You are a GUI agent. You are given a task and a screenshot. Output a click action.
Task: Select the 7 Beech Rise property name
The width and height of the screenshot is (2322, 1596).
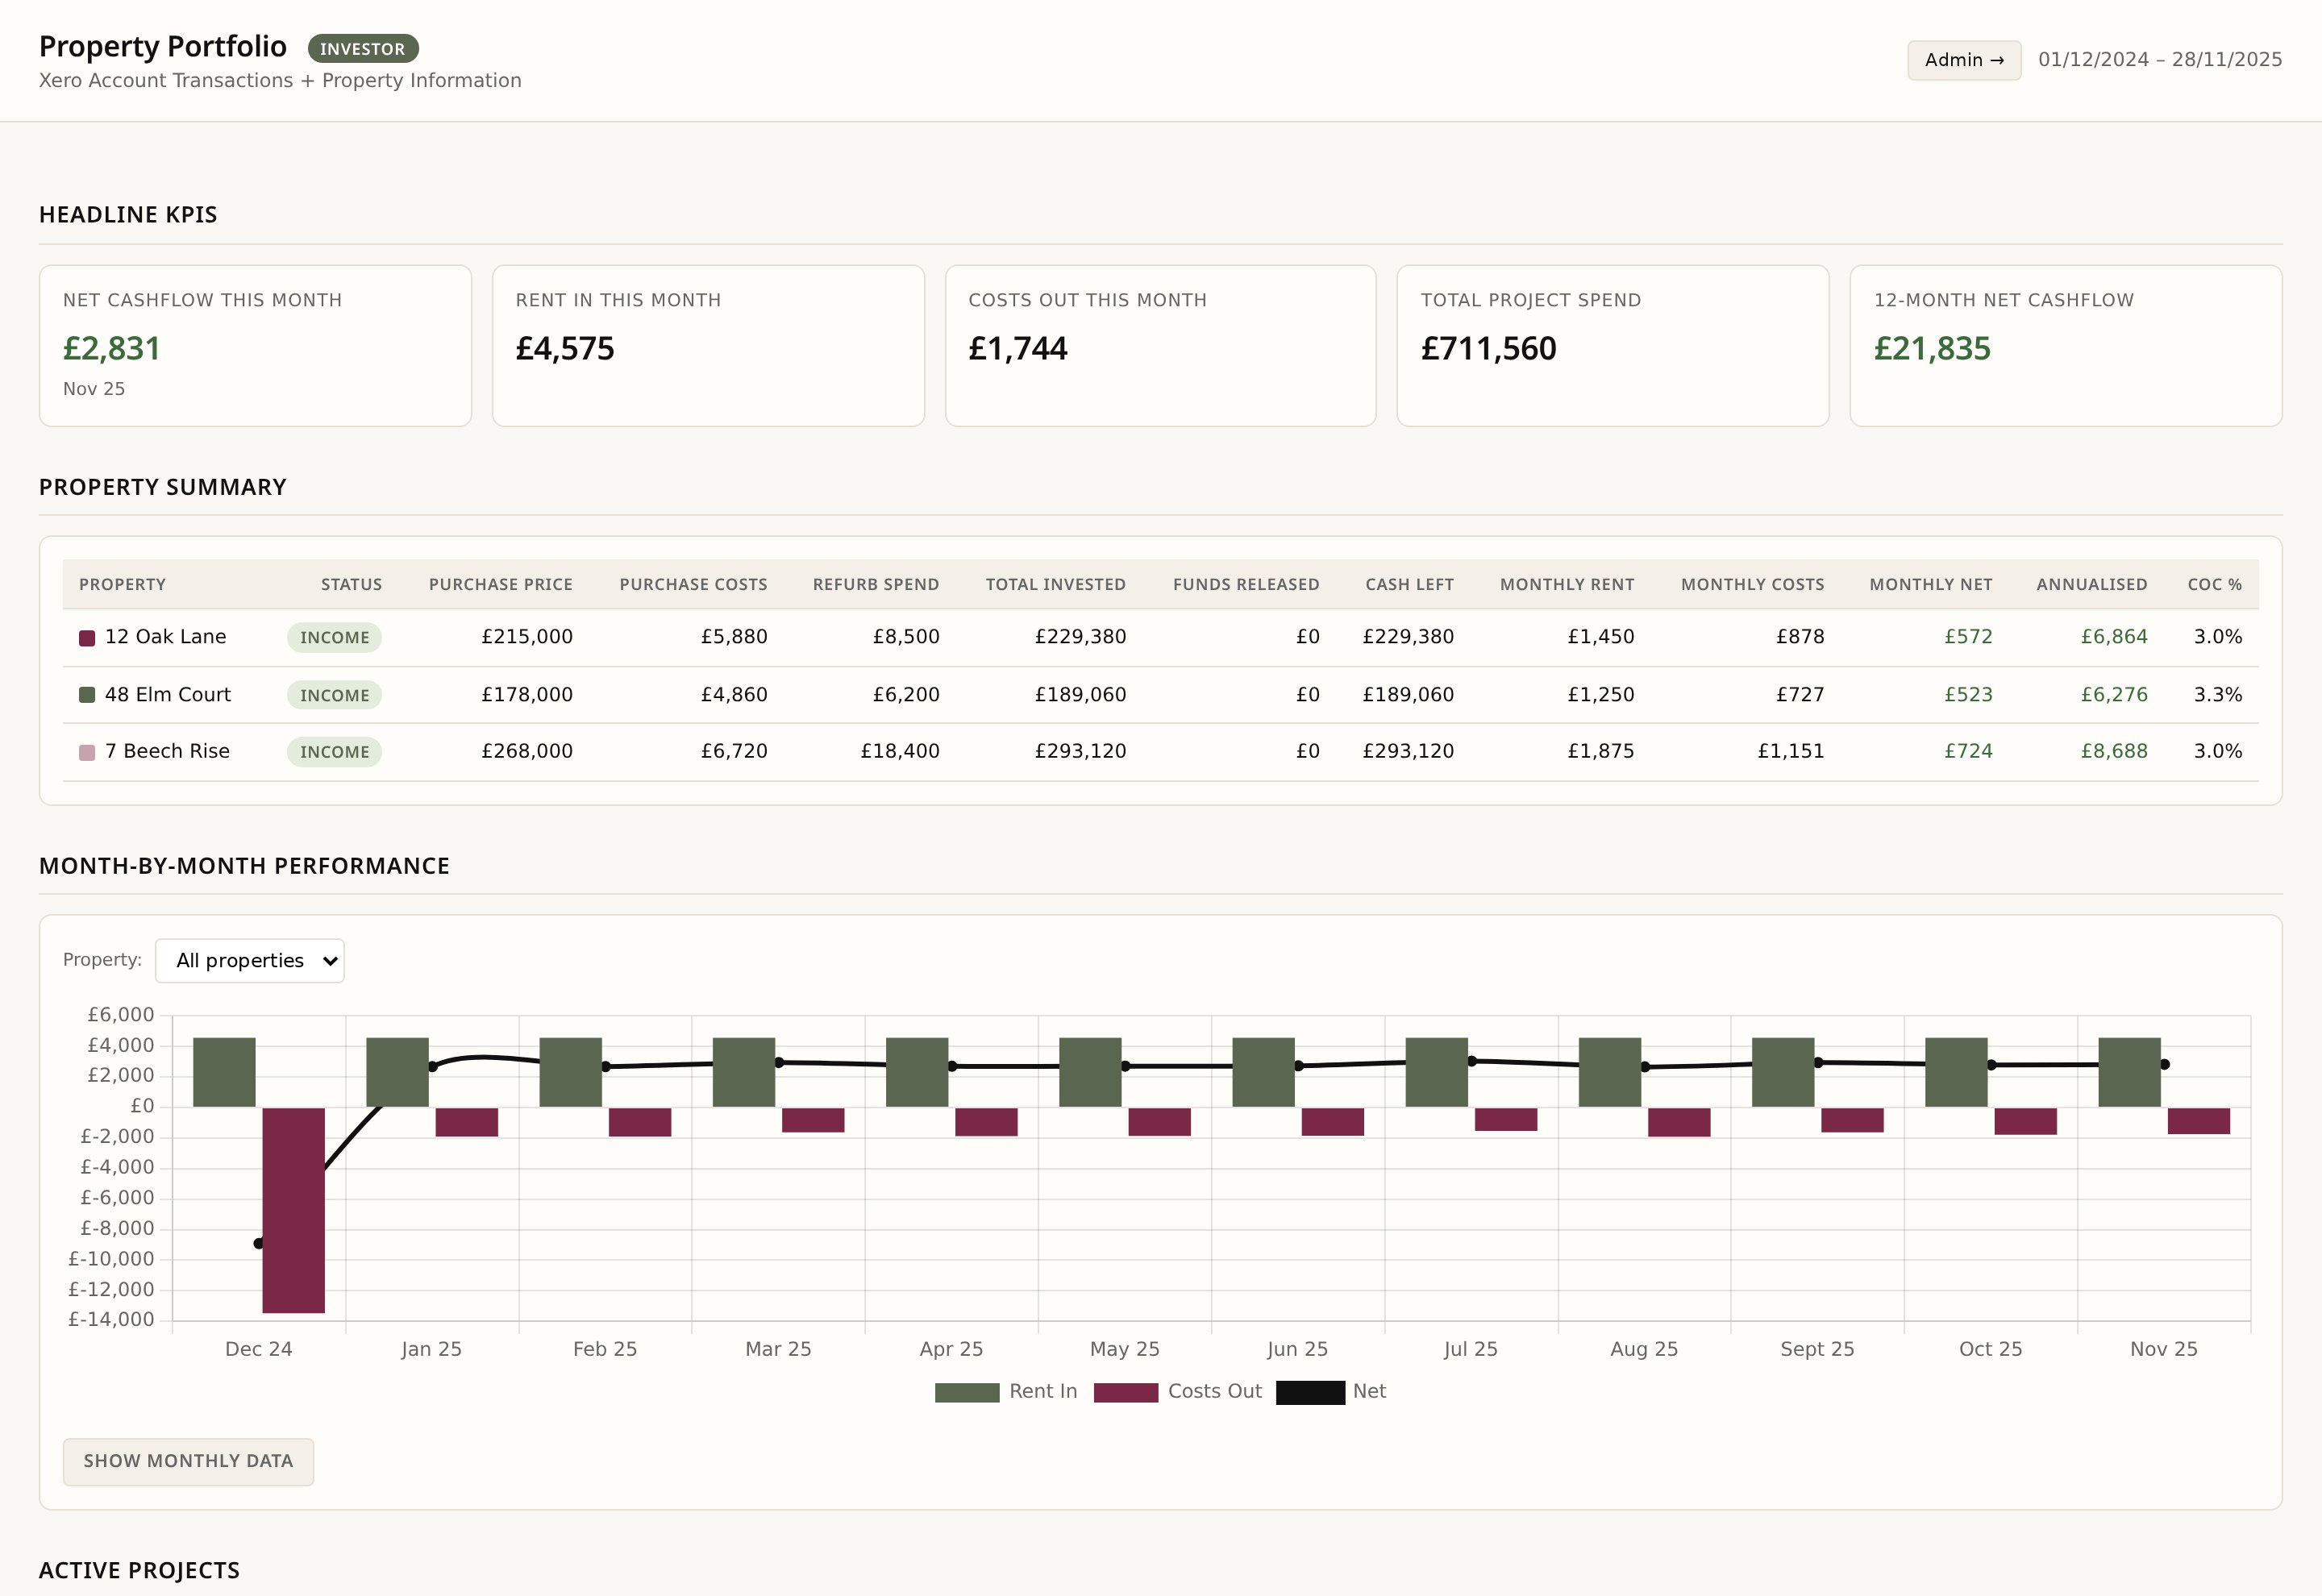pyautogui.click(x=167, y=751)
